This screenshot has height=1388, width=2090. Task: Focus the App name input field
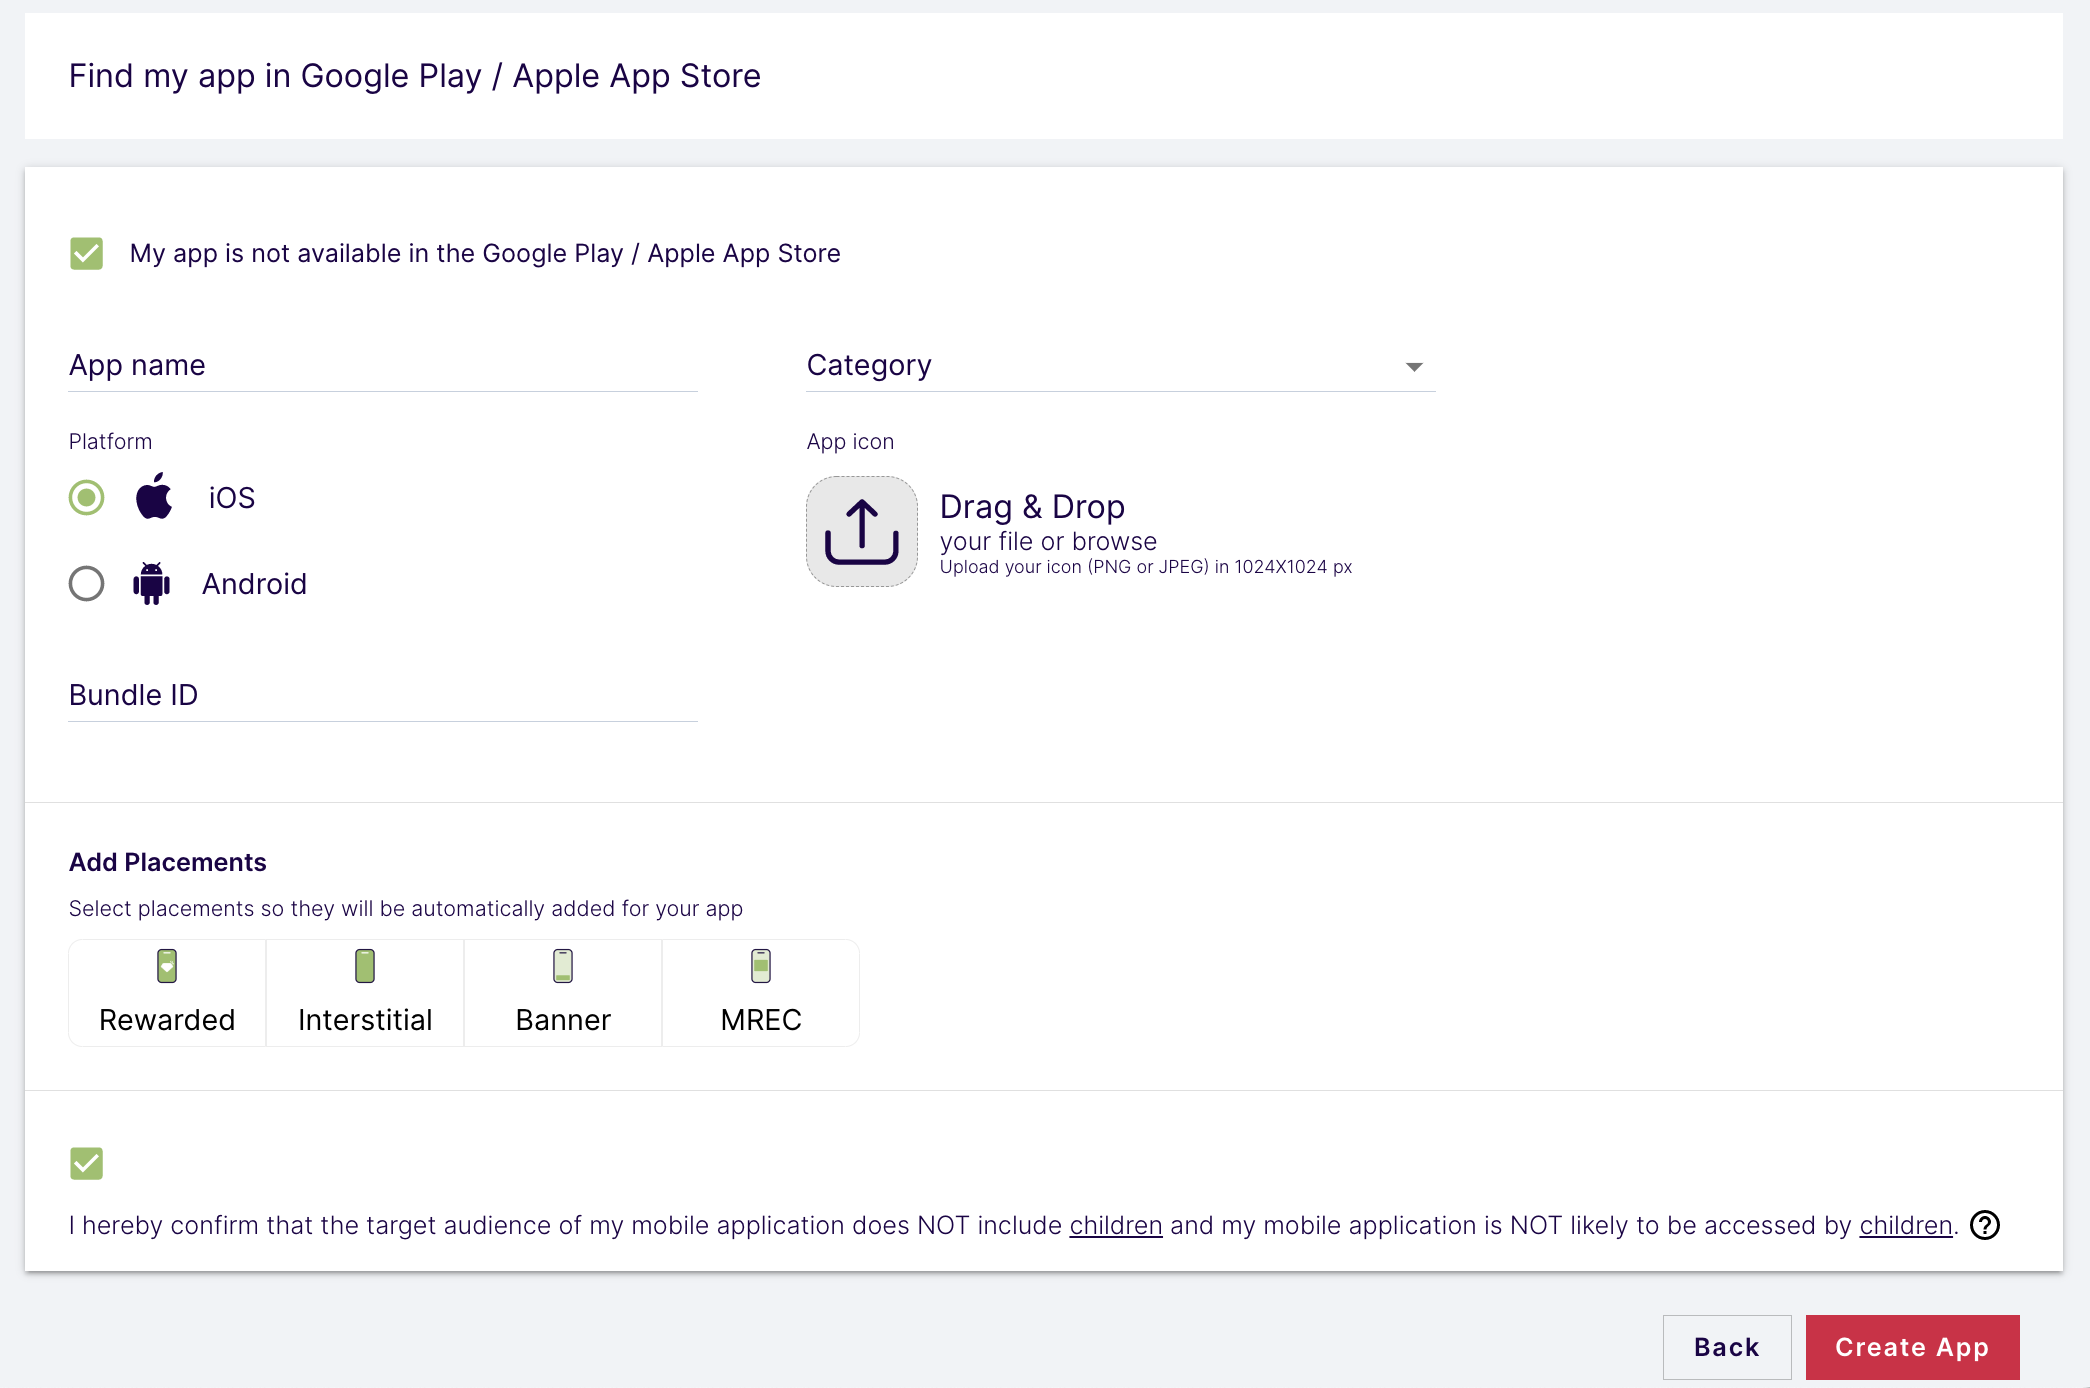[x=382, y=366]
